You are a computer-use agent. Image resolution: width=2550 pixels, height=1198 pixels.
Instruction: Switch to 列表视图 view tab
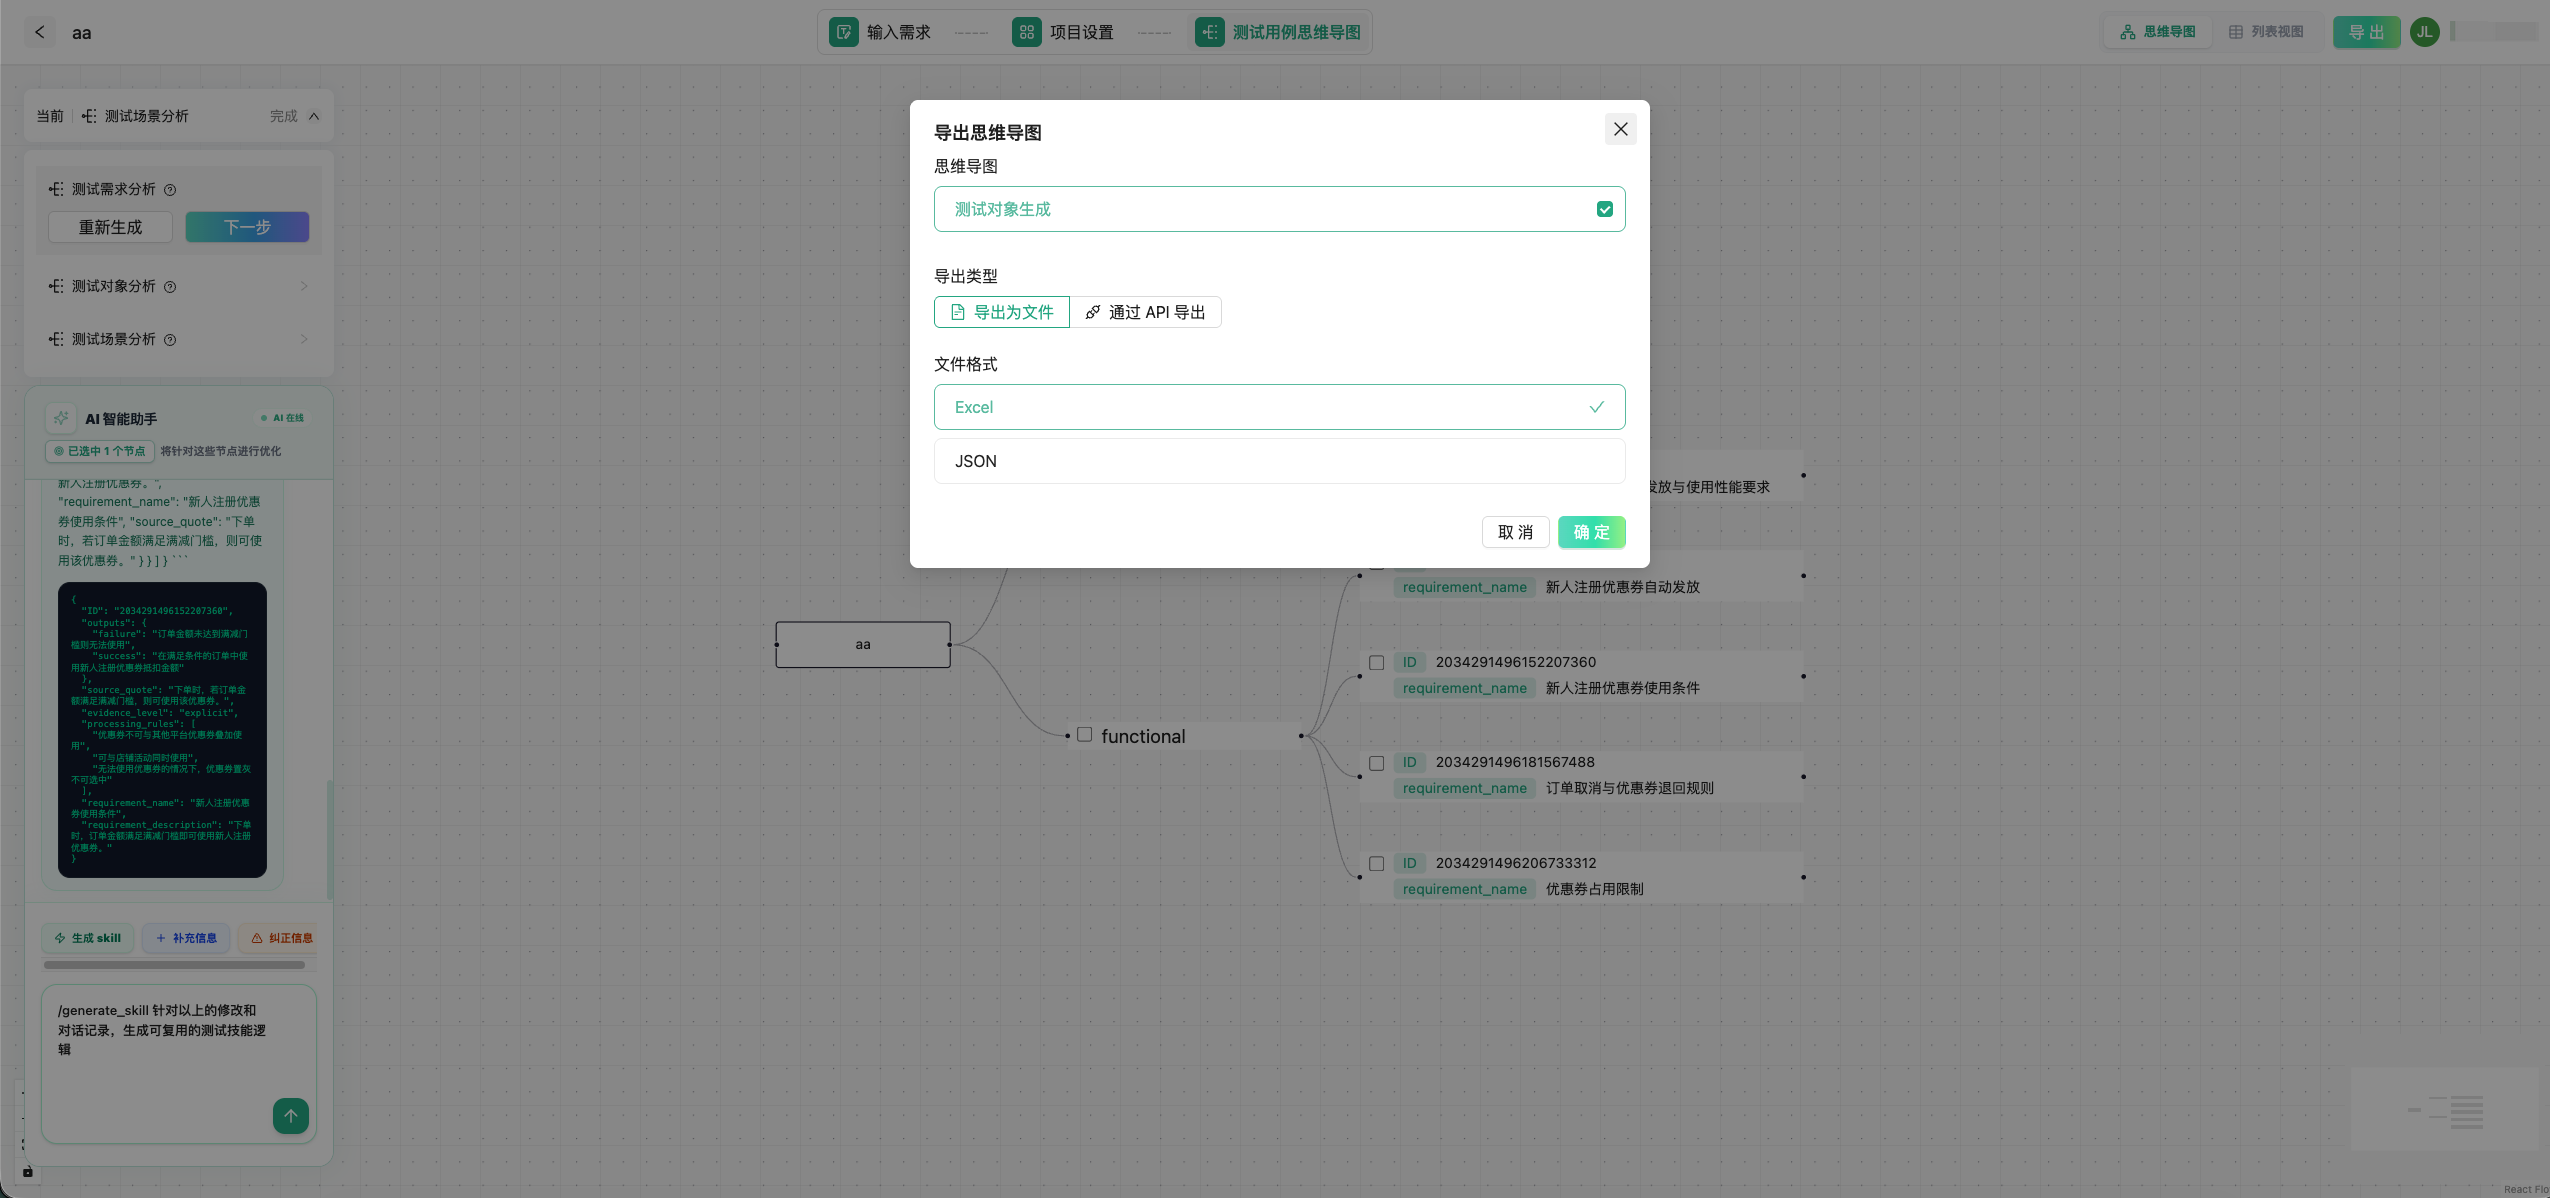(x=2265, y=32)
